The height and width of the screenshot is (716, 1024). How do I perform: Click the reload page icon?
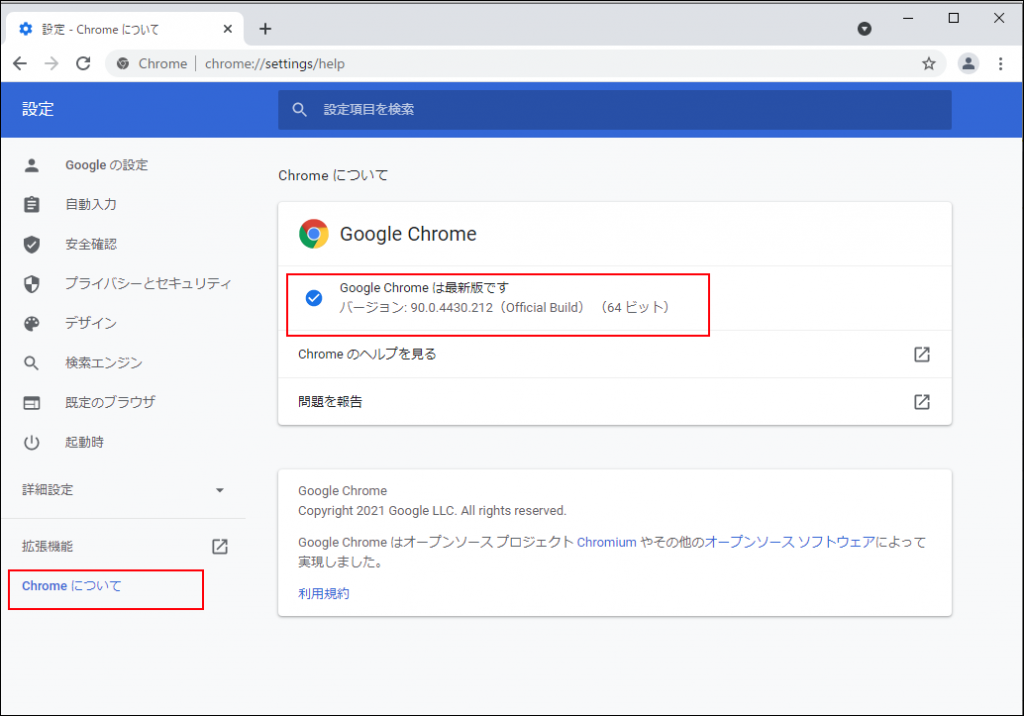[84, 64]
